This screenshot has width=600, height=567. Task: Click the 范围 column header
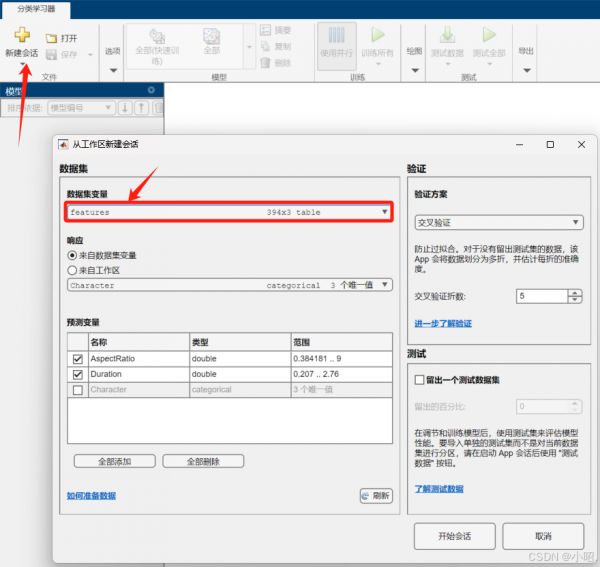[x=341, y=342]
